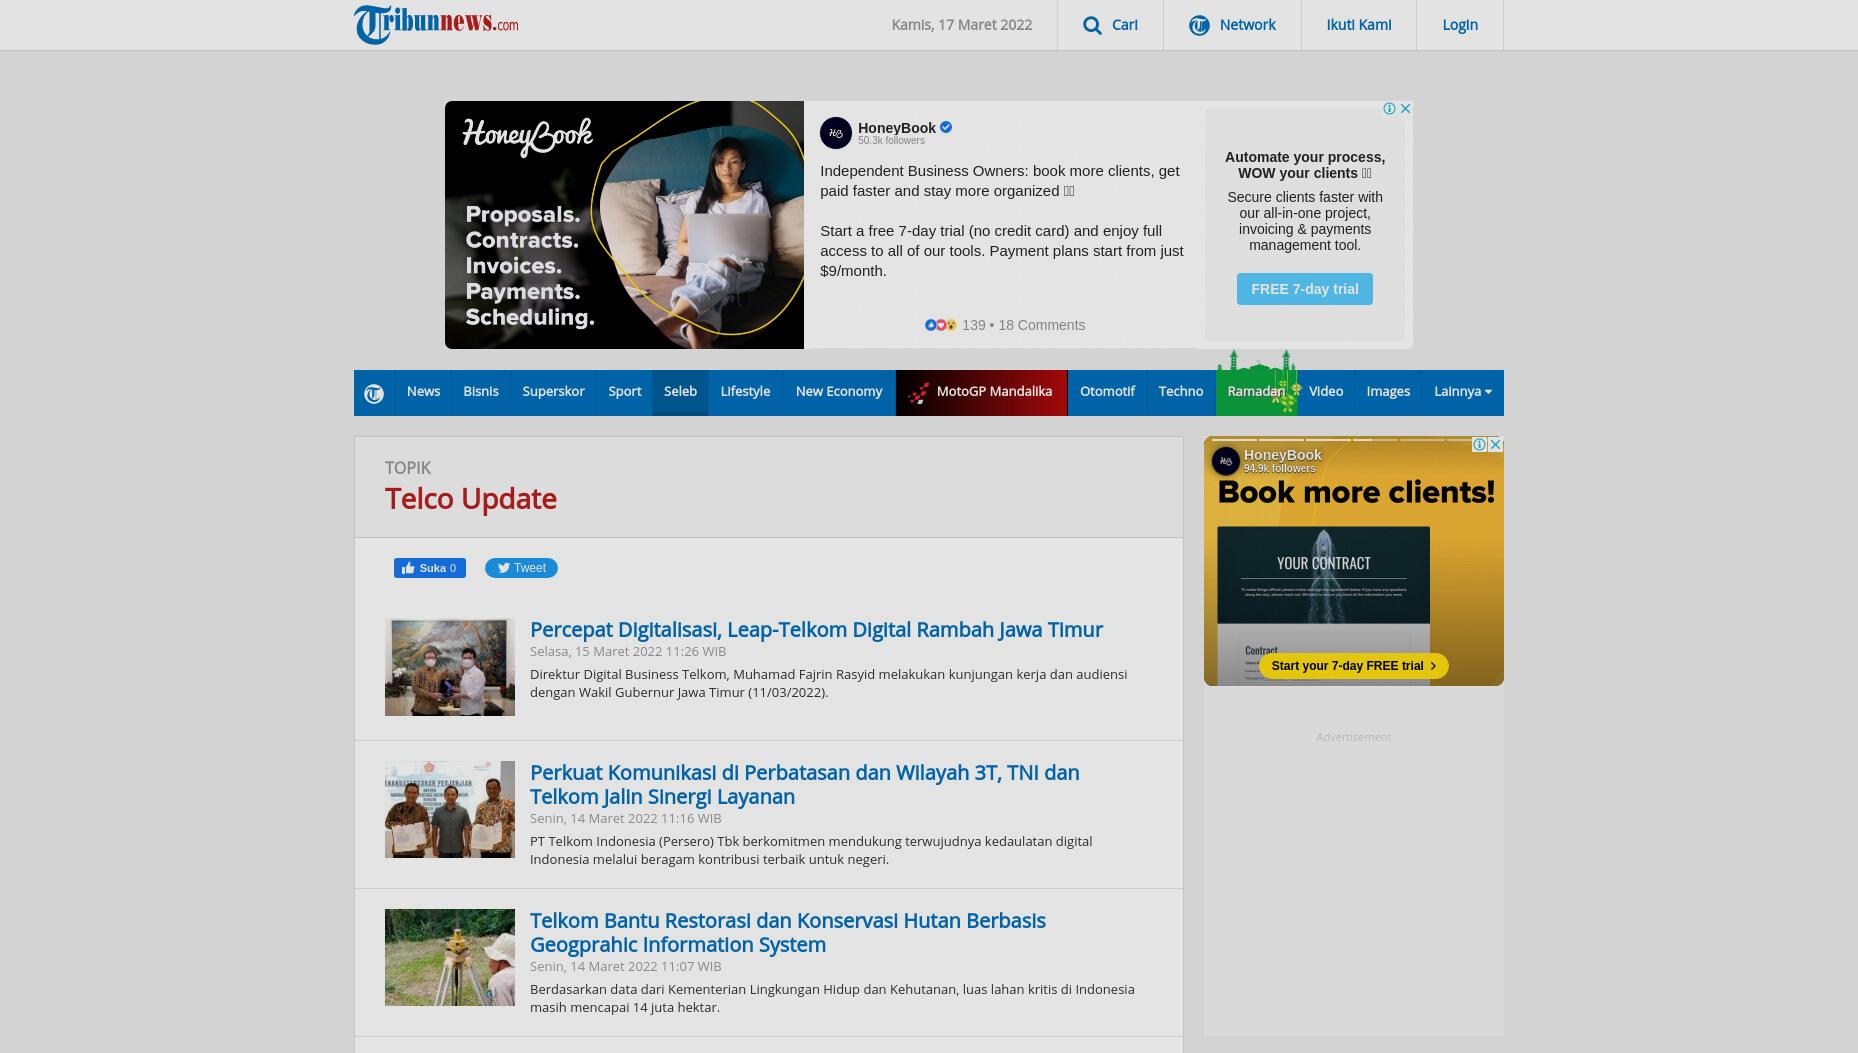Click thumbnail of forest restoration article
1858x1053 pixels.
tap(450, 958)
